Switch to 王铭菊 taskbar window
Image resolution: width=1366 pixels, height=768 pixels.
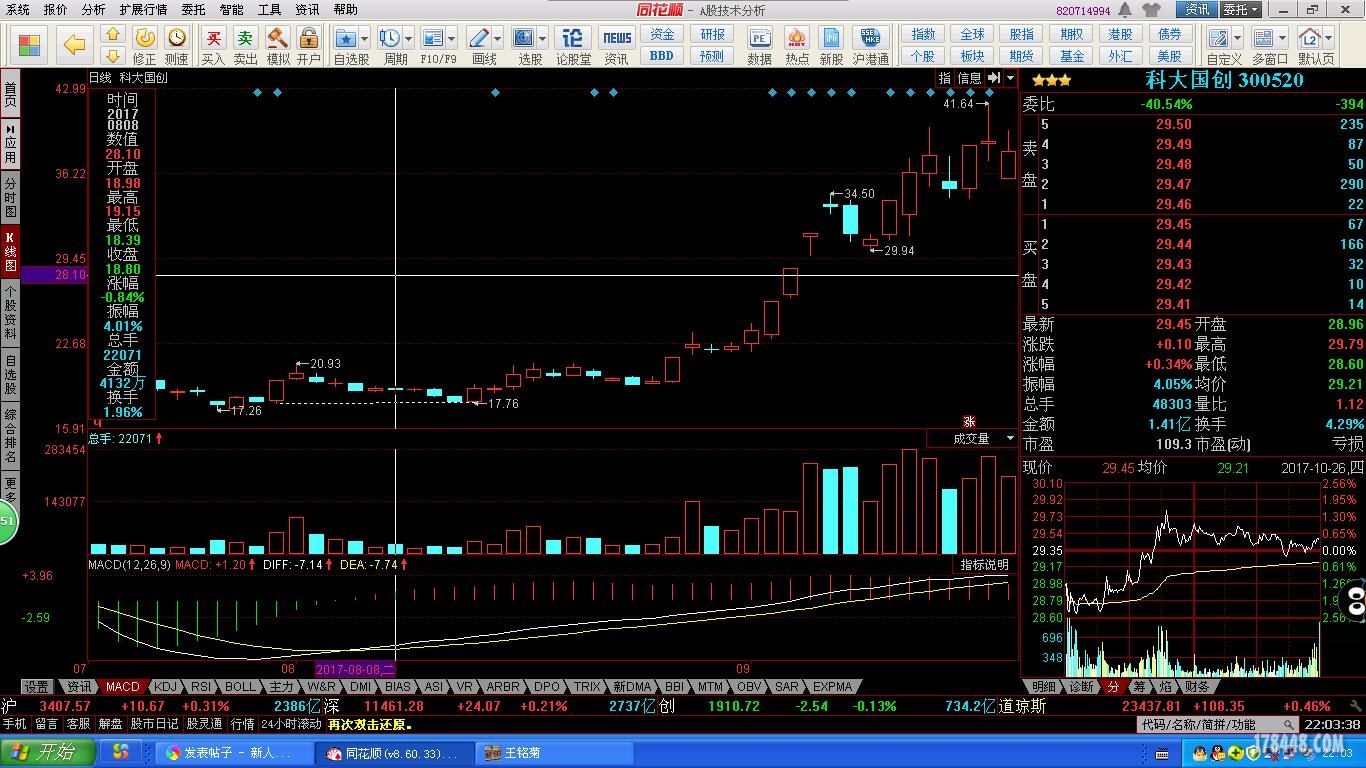coord(554,752)
